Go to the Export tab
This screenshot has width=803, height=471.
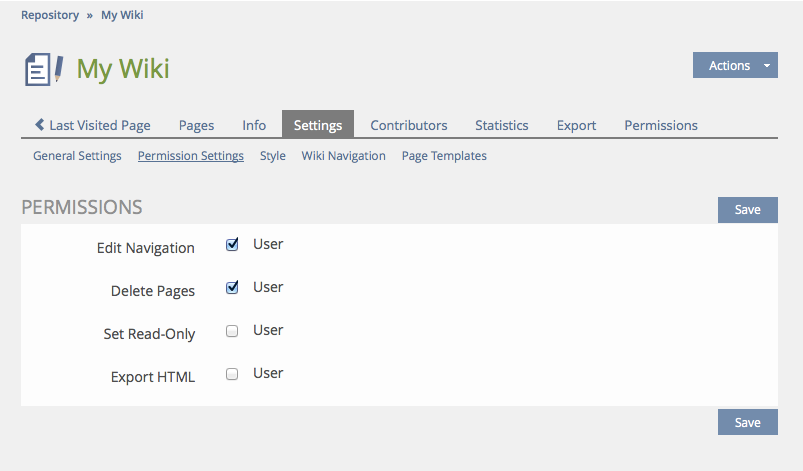pyautogui.click(x=576, y=125)
